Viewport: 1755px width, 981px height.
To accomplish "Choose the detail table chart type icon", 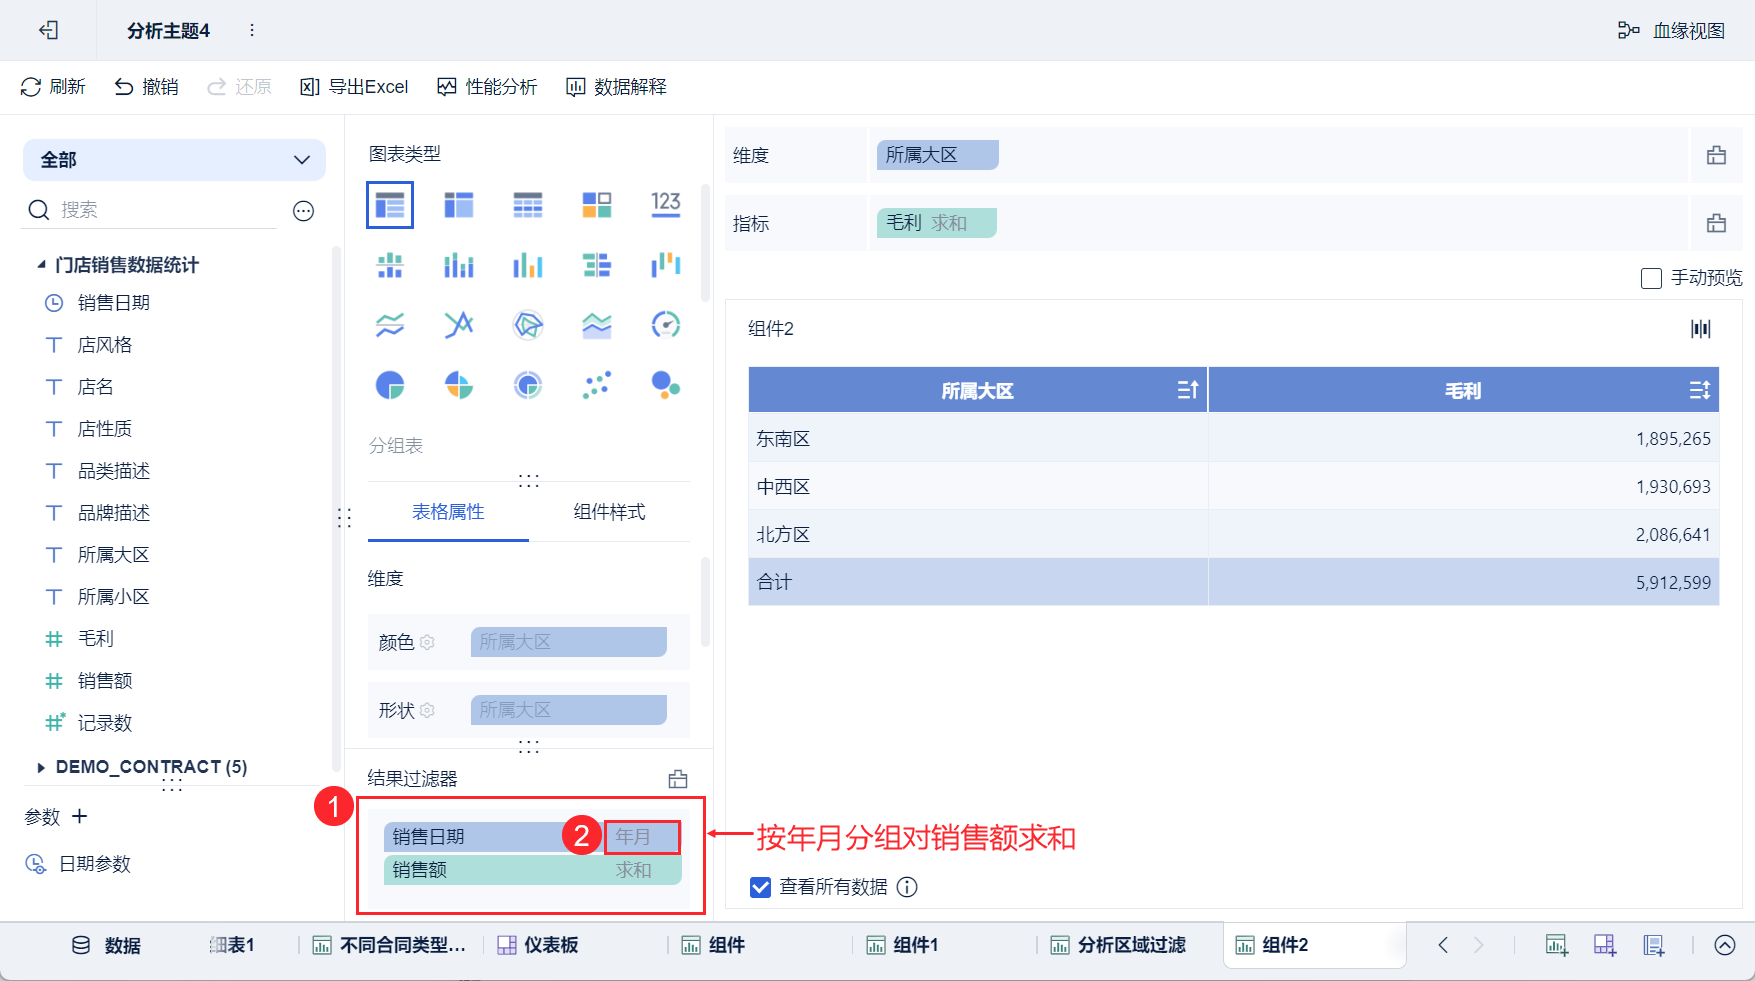I will click(528, 205).
